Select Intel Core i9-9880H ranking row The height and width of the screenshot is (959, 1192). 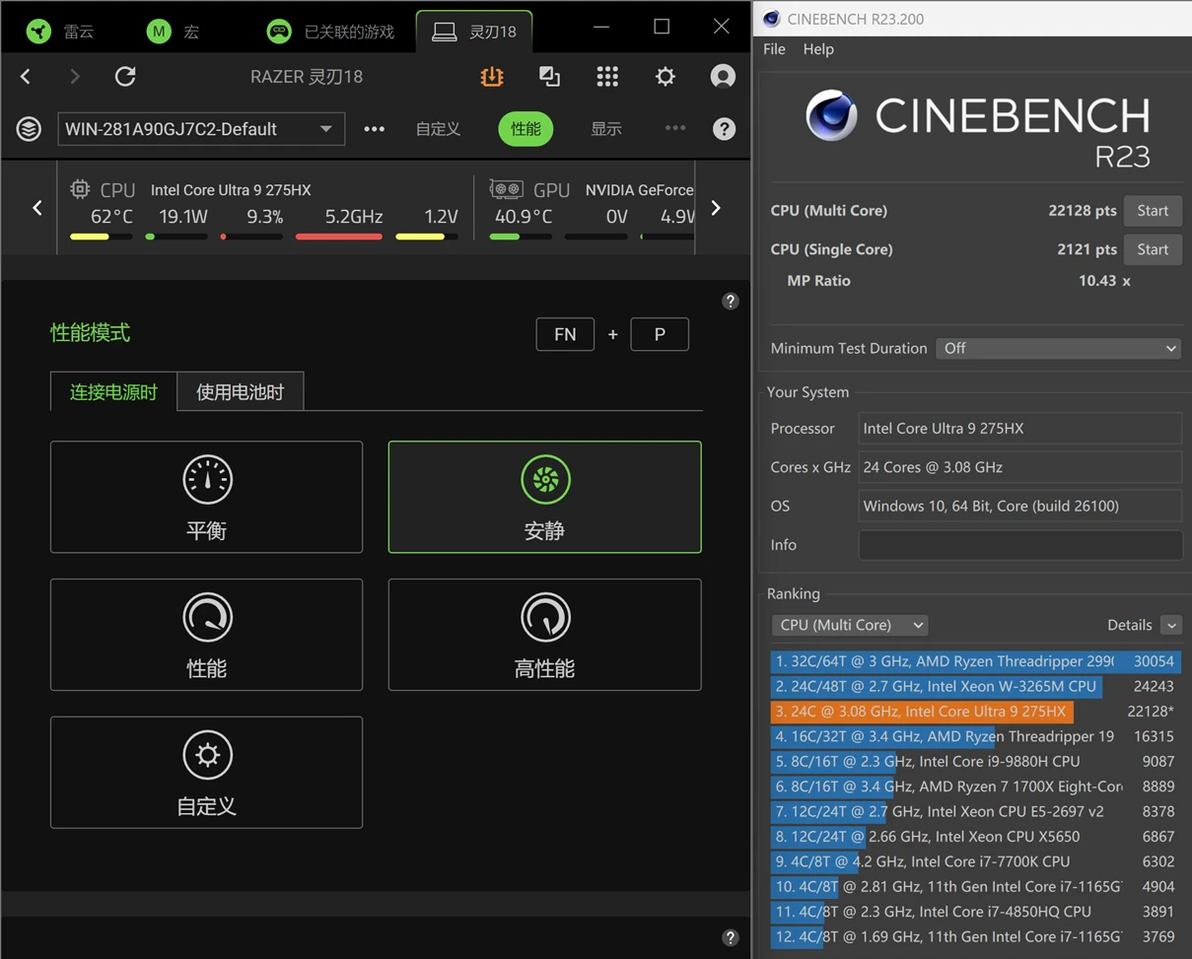[975, 761]
